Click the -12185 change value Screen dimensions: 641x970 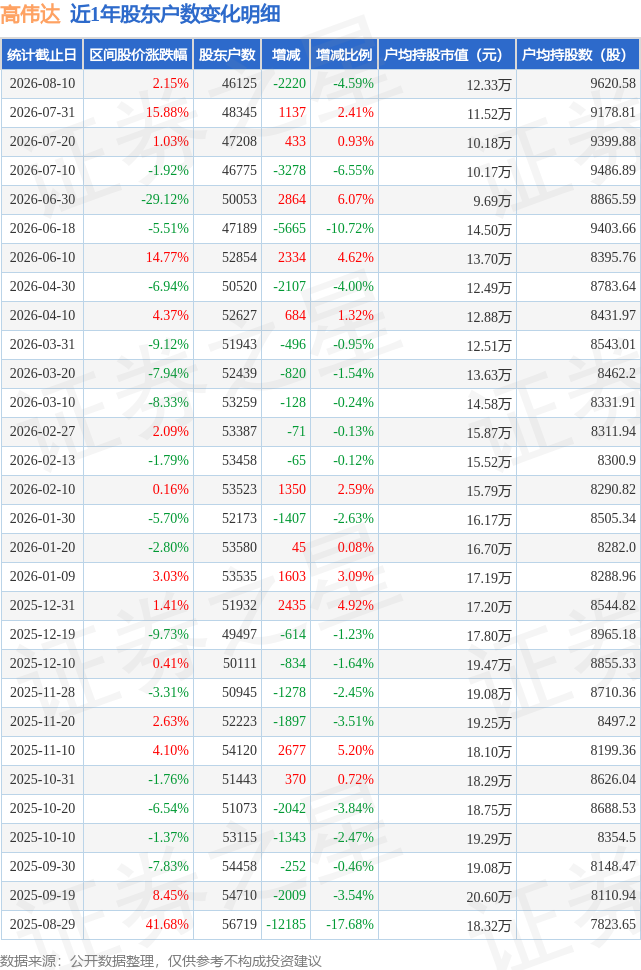point(286,924)
